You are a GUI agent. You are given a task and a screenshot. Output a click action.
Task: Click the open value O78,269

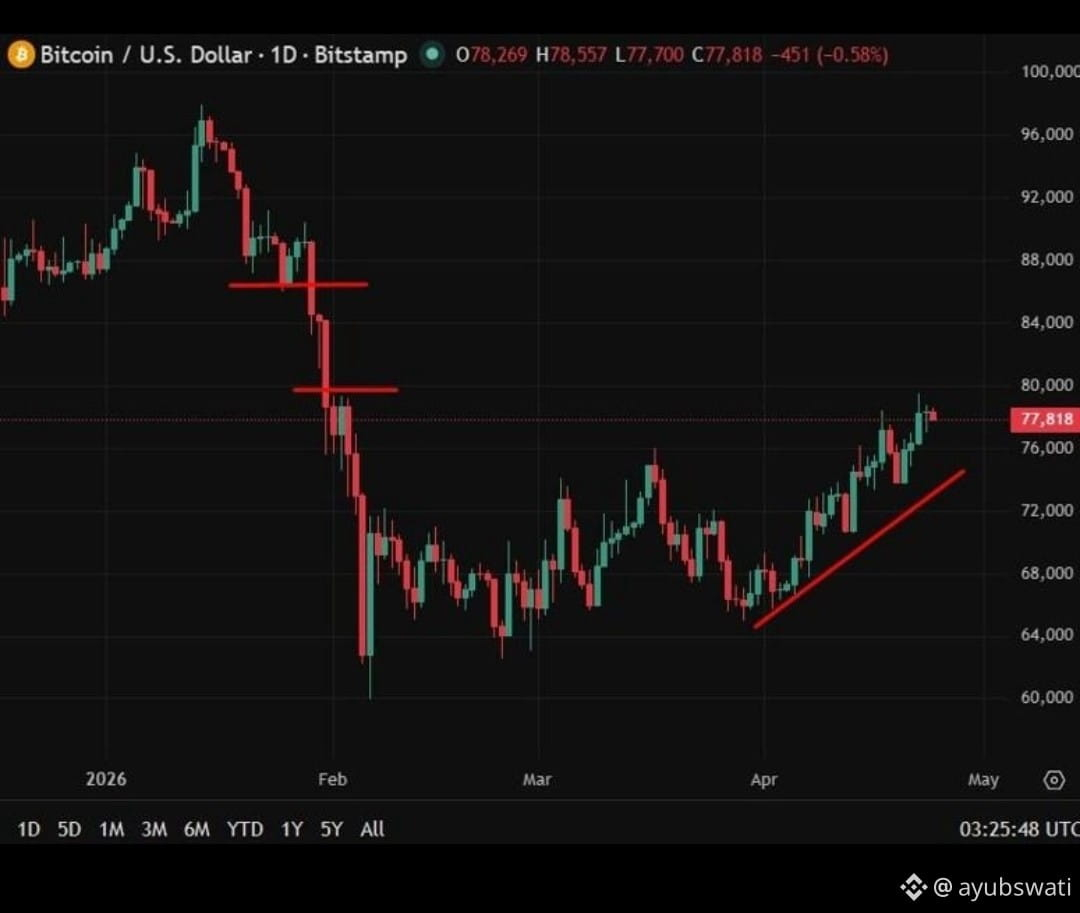coord(491,54)
